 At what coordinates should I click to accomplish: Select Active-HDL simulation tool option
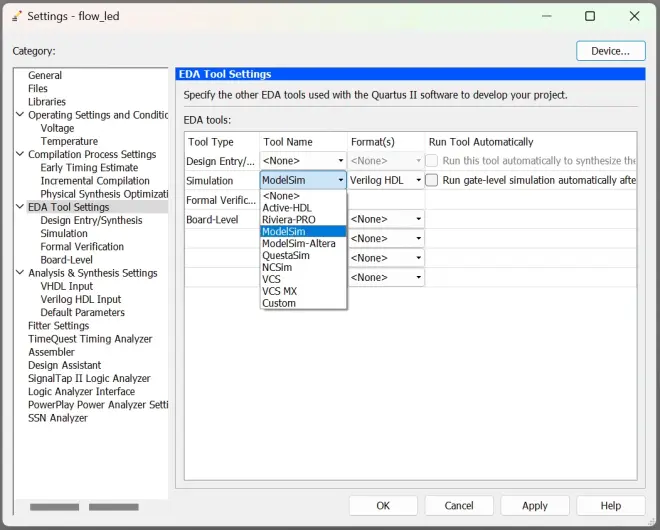[286, 207]
